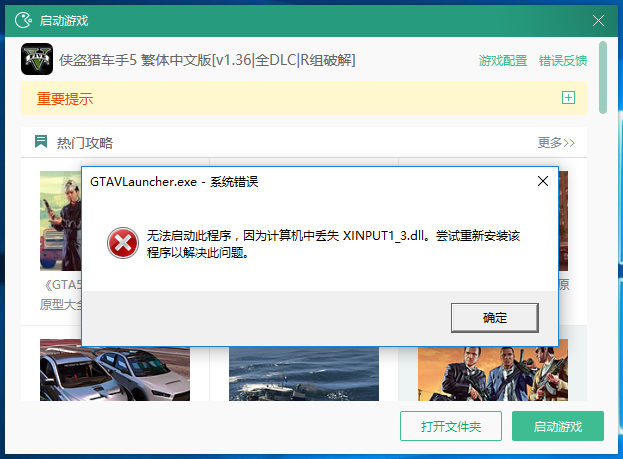This screenshot has height=459, width=623.
Task: Expand the 重要提示 plus icon
Action: pos(568,97)
